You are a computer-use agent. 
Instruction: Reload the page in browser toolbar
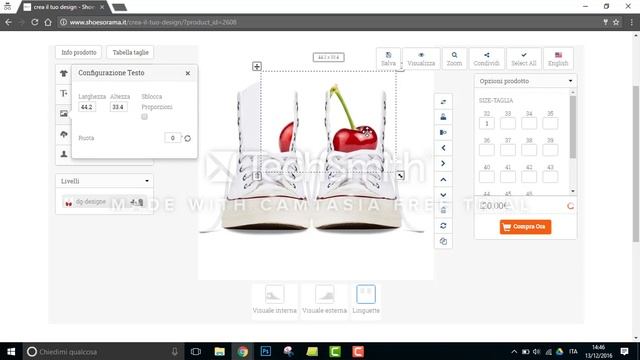[35, 22]
